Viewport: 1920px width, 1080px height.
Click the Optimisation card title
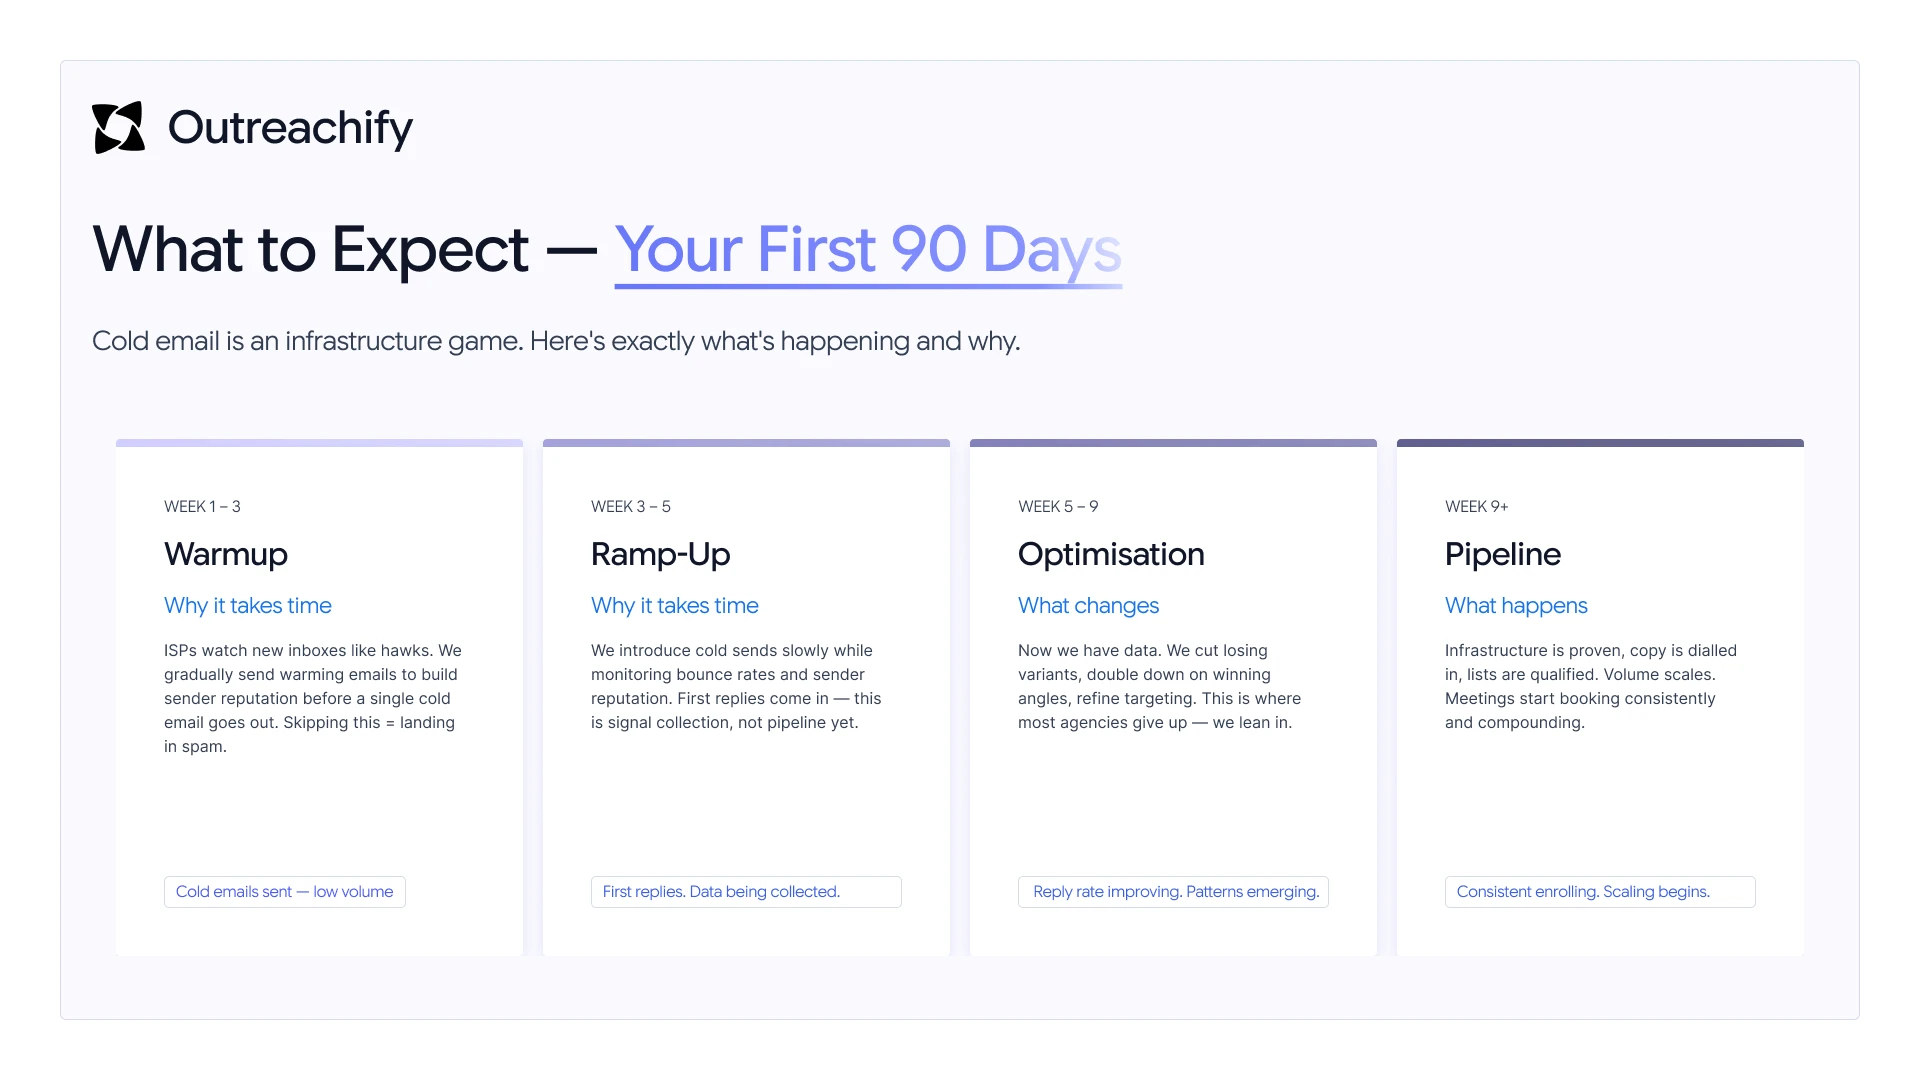1110,554
